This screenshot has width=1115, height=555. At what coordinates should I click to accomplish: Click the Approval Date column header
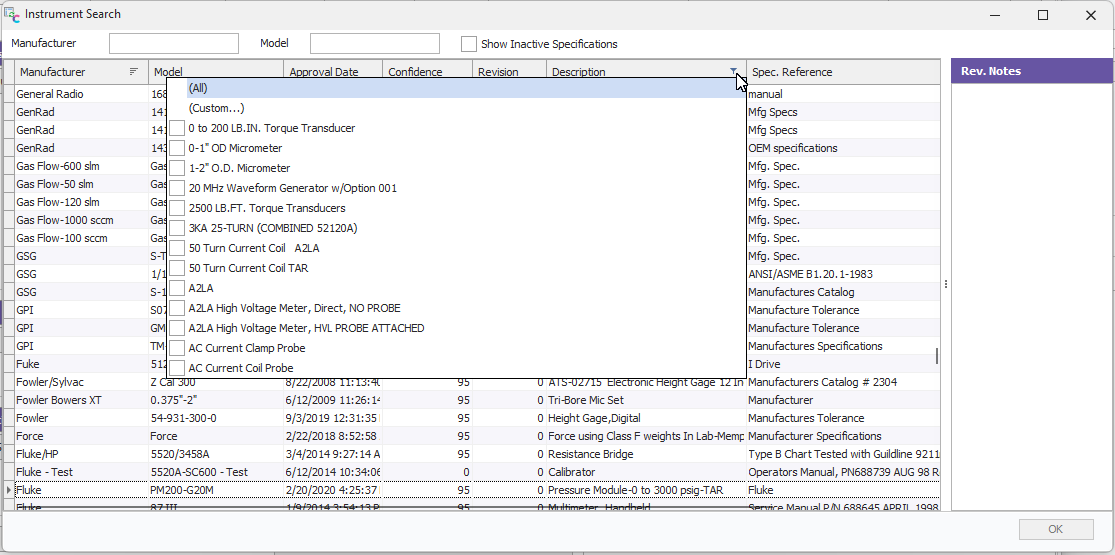(x=323, y=72)
